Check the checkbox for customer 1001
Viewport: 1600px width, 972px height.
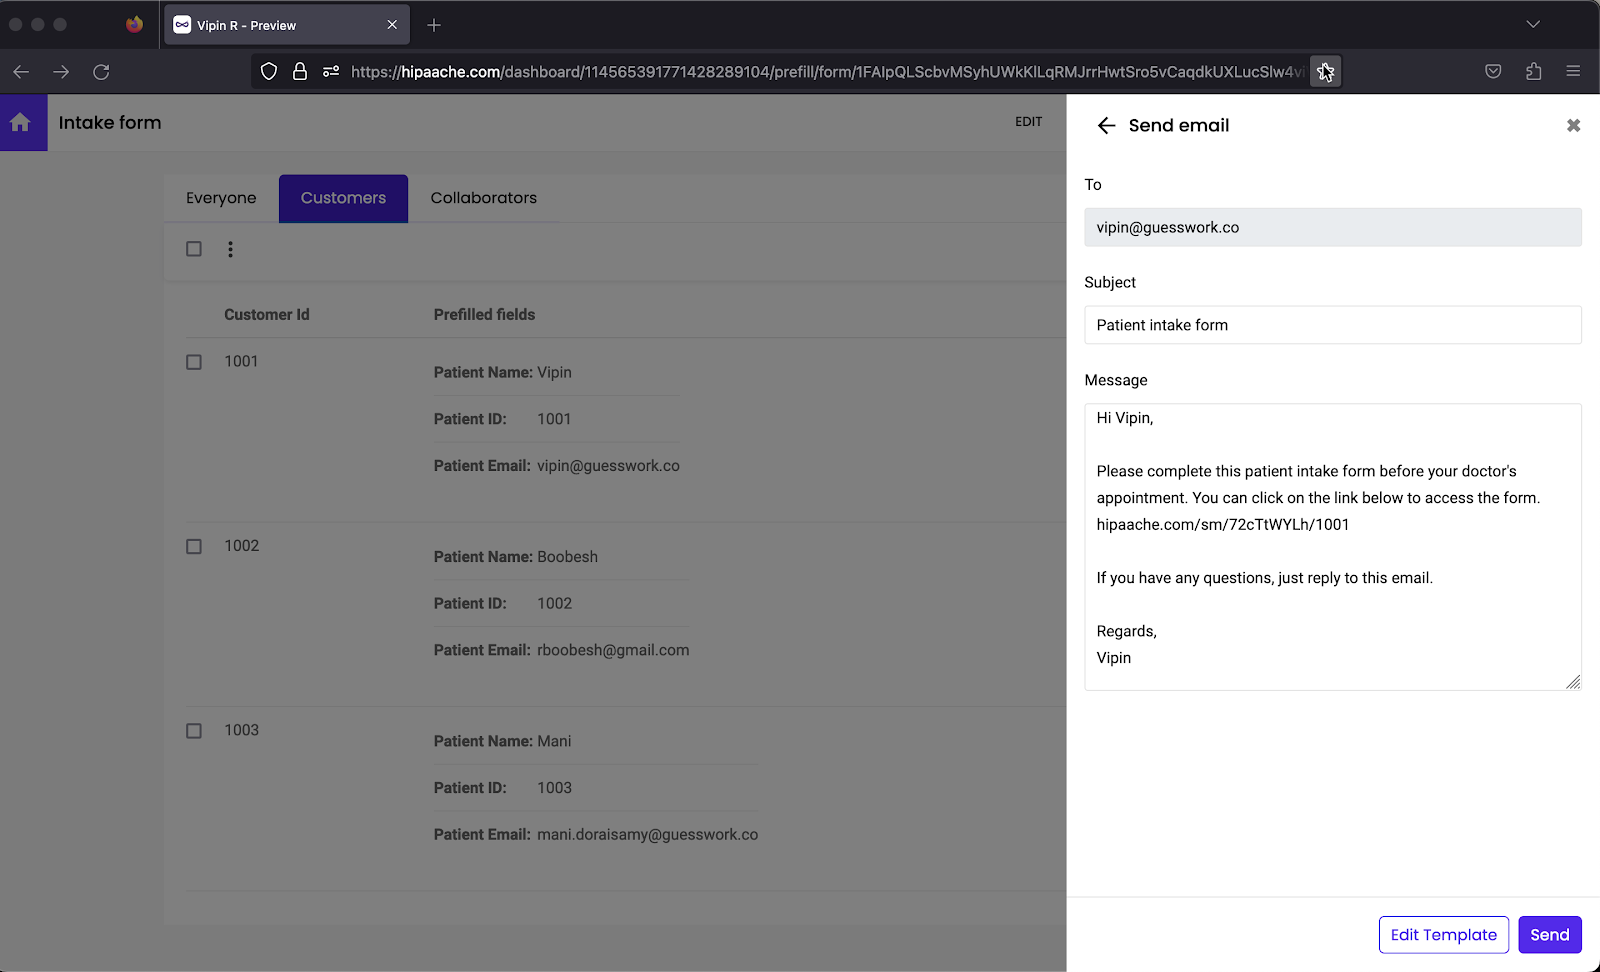click(x=193, y=362)
